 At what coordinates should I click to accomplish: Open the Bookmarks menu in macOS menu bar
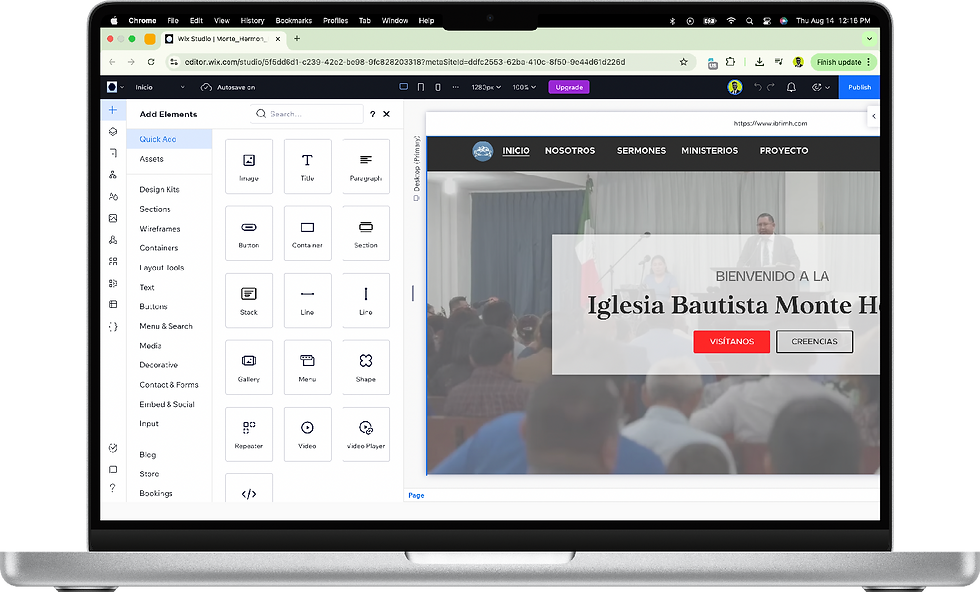click(294, 21)
